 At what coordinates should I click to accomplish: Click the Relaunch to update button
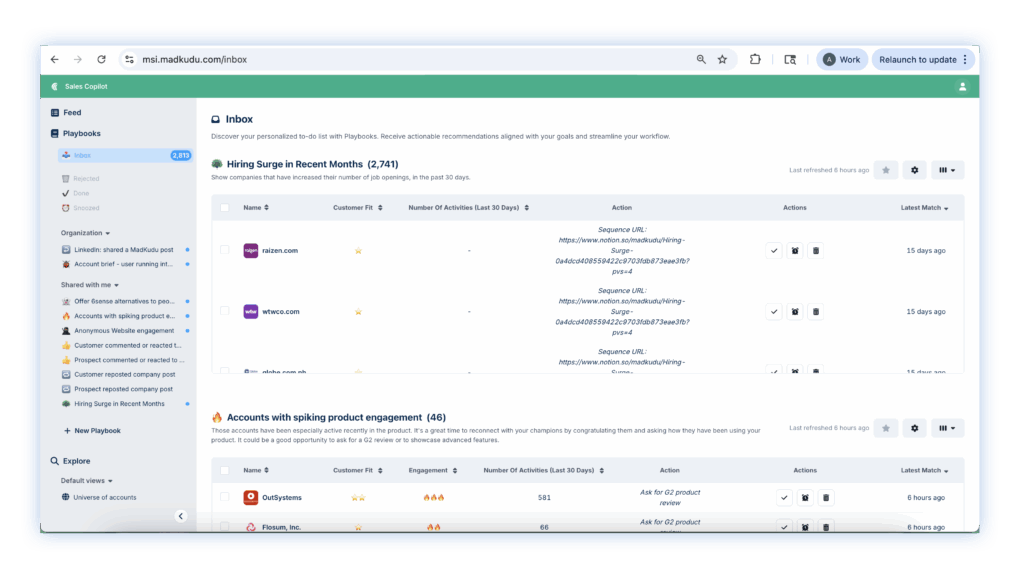[922, 59]
